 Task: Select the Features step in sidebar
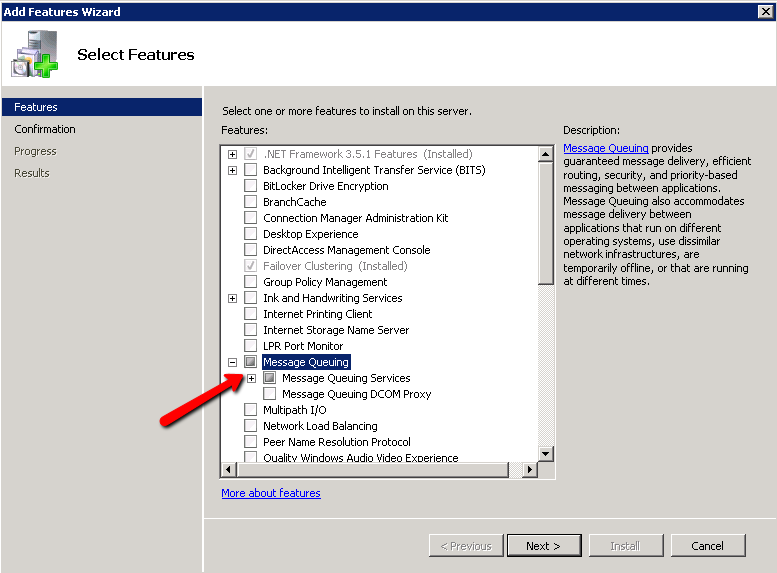36,107
